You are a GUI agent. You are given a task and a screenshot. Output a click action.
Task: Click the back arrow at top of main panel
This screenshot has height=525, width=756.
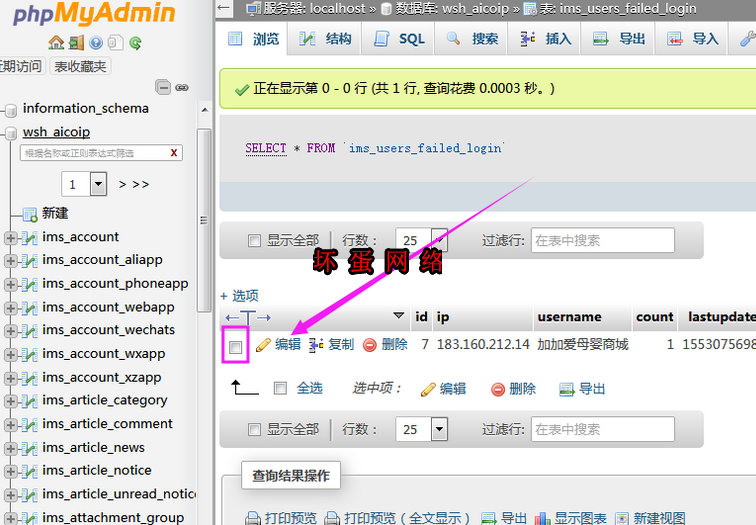pos(223,7)
